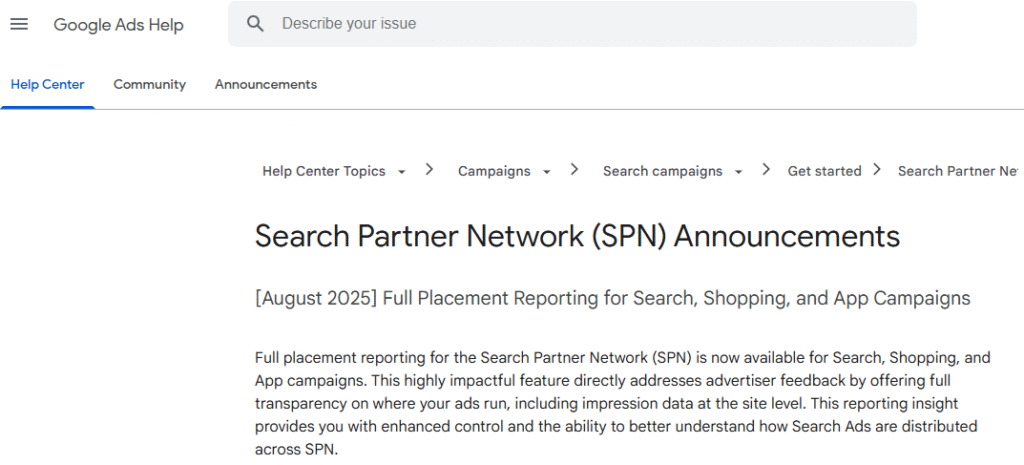Image resolution: width=1024 pixels, height=465 pixels.
Task: Switch to the Help Center tab
Action: tap(47, 85)
